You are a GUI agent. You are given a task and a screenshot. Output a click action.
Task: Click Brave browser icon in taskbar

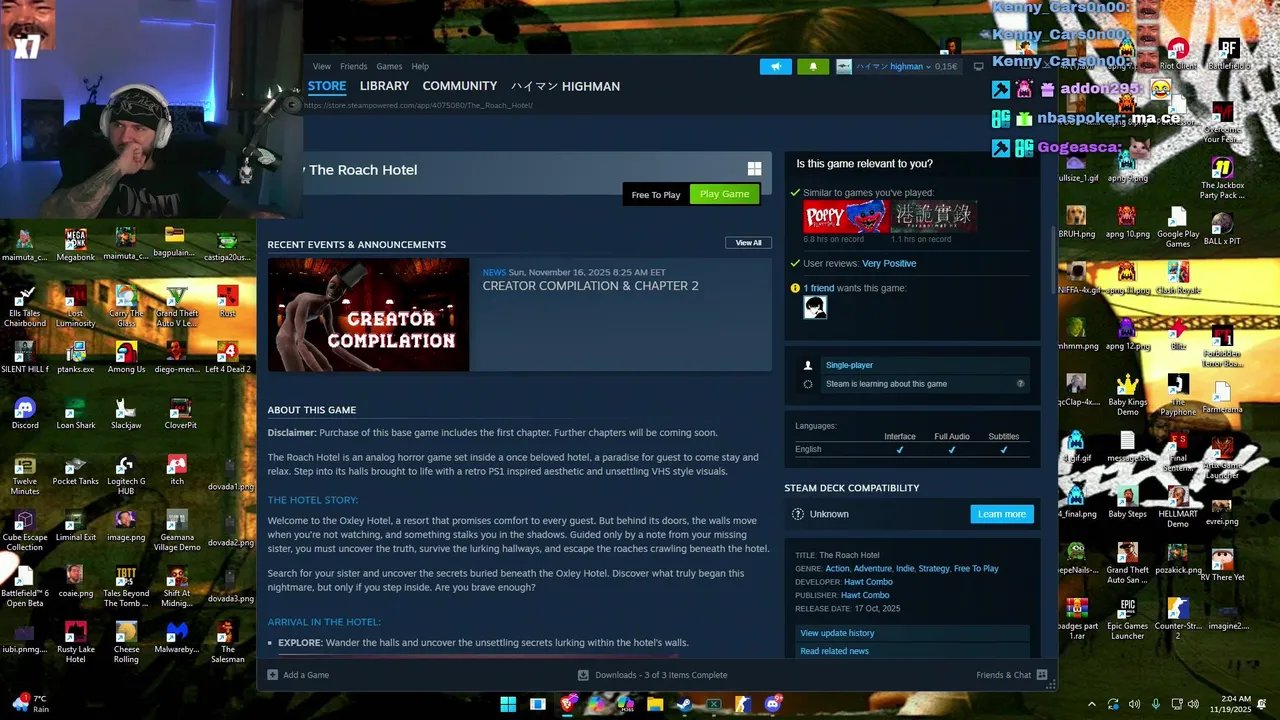(567, 704)
